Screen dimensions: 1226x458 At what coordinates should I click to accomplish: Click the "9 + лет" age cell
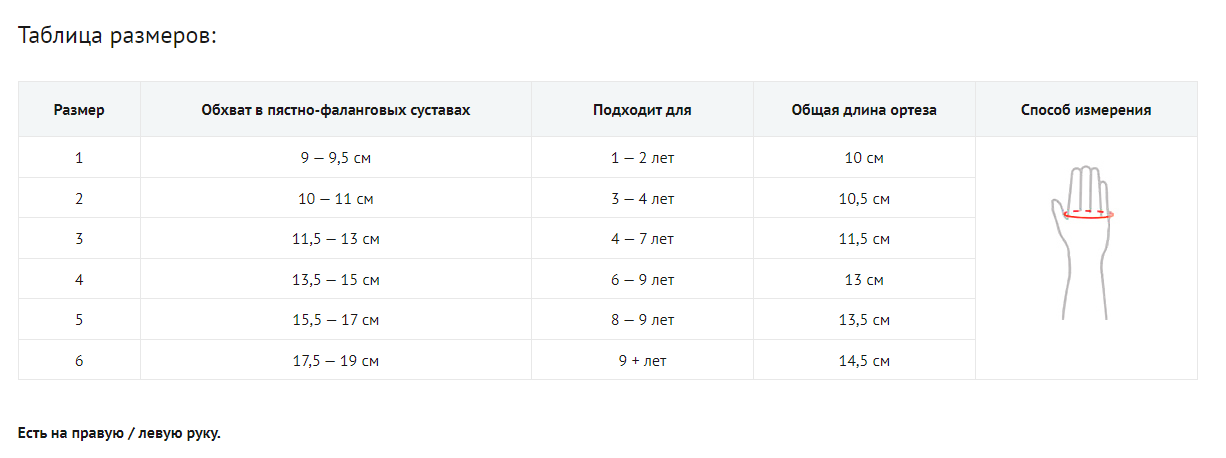642,360
